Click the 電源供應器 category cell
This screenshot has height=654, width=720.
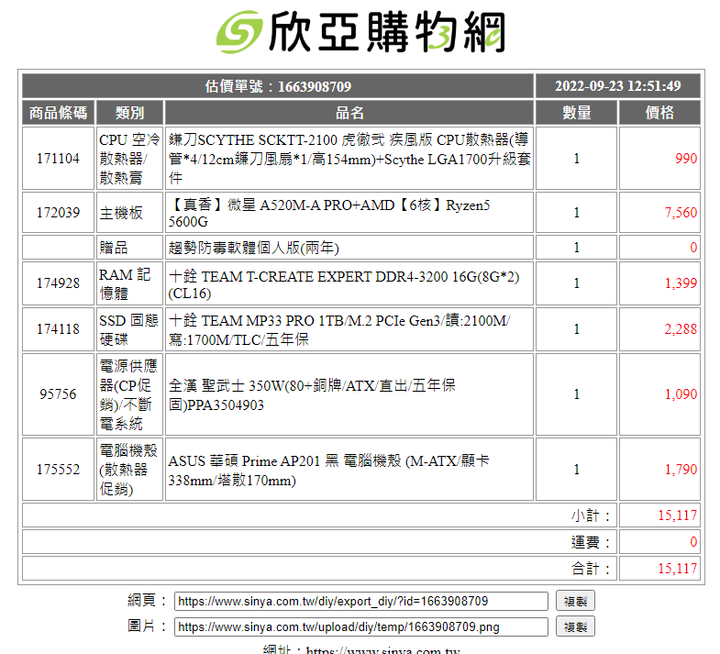click(x=129, y=394)
